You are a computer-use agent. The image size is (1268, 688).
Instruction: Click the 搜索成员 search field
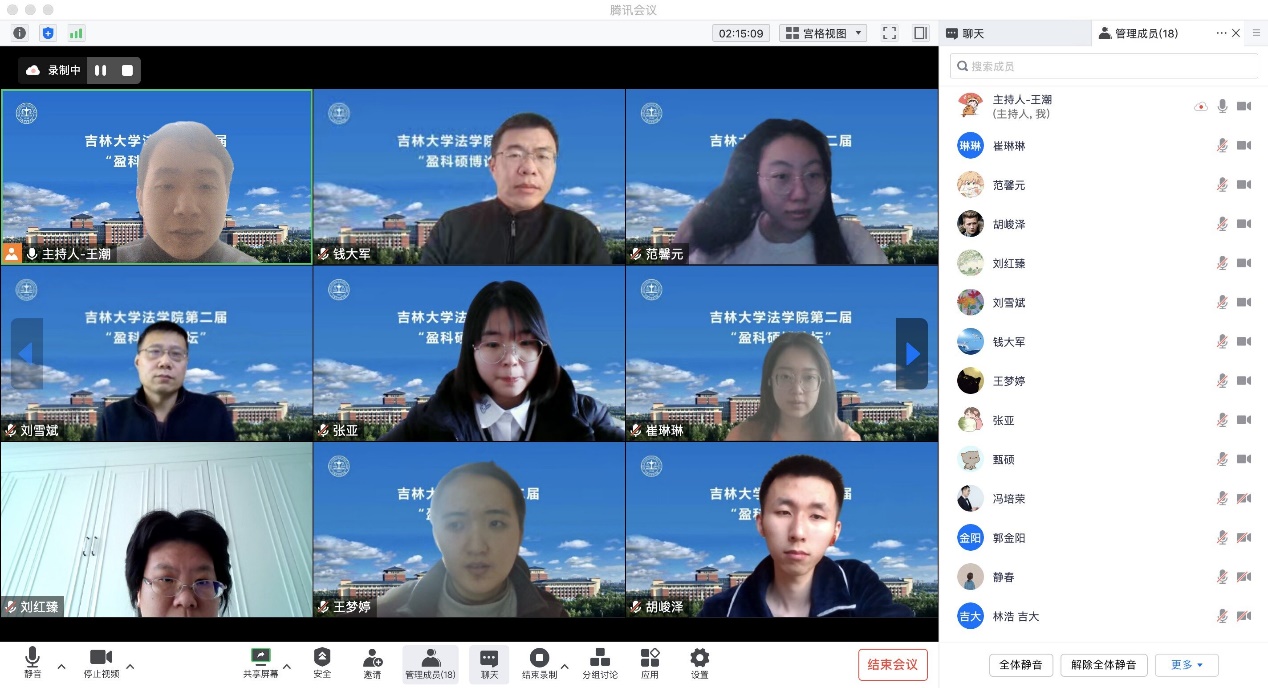pyautogui.click(x=1104, y=66)
